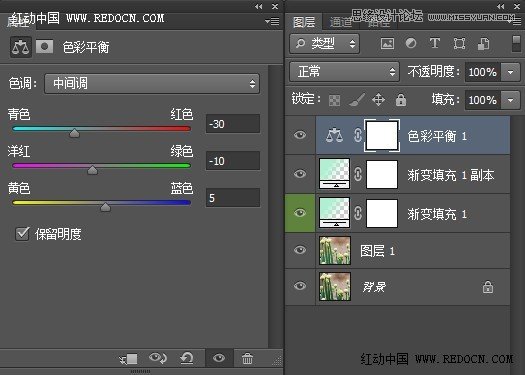The width and height of the screenshot is (525, 375).
Task: Click the 填充 100% field
Action: [x=483, y=100]
